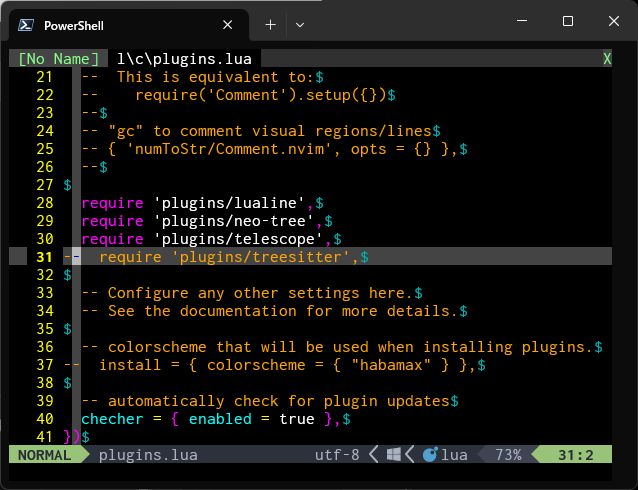Image resolution: width=638 pixels, height=490 pixels.
Task: Close the PowerShell terminal tab
Action: coord(229,24)
